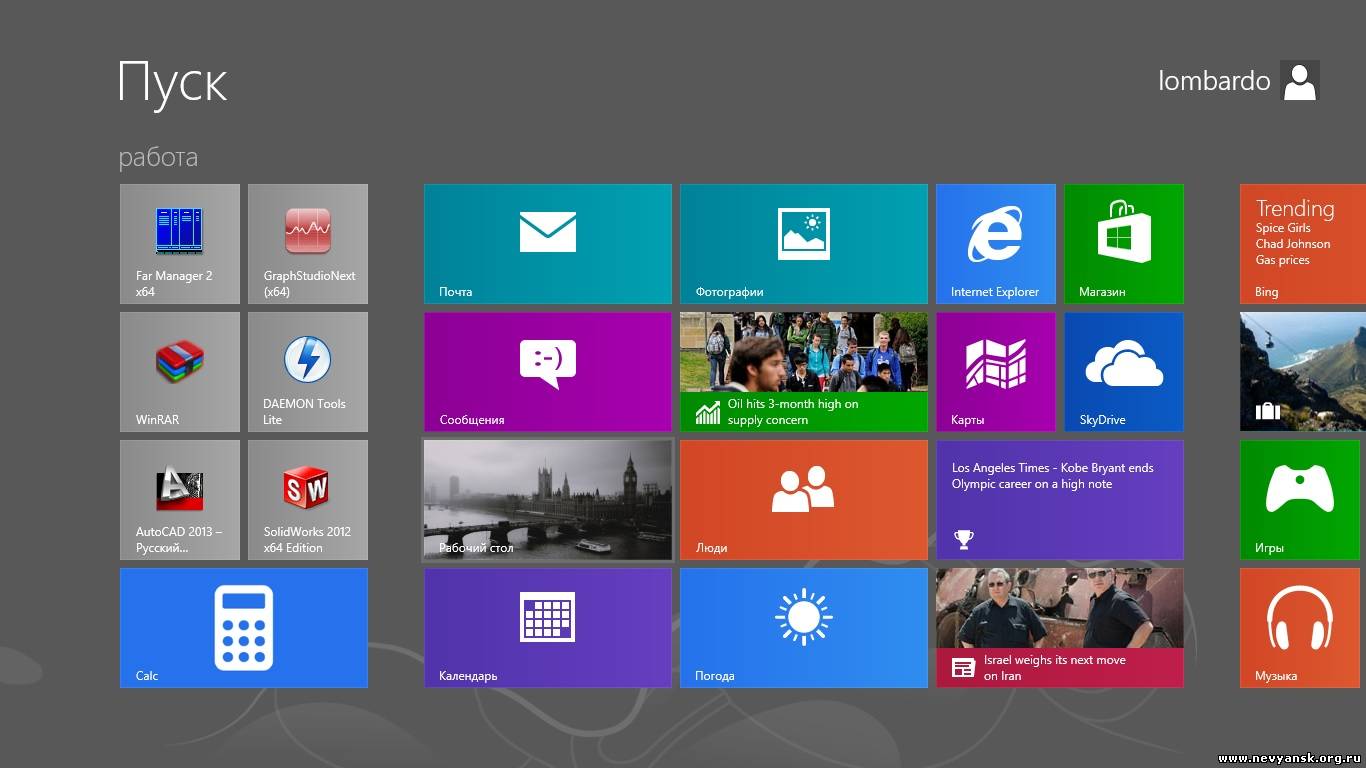Click 'Gas prices' trending topic

[x=1282, y=260]
